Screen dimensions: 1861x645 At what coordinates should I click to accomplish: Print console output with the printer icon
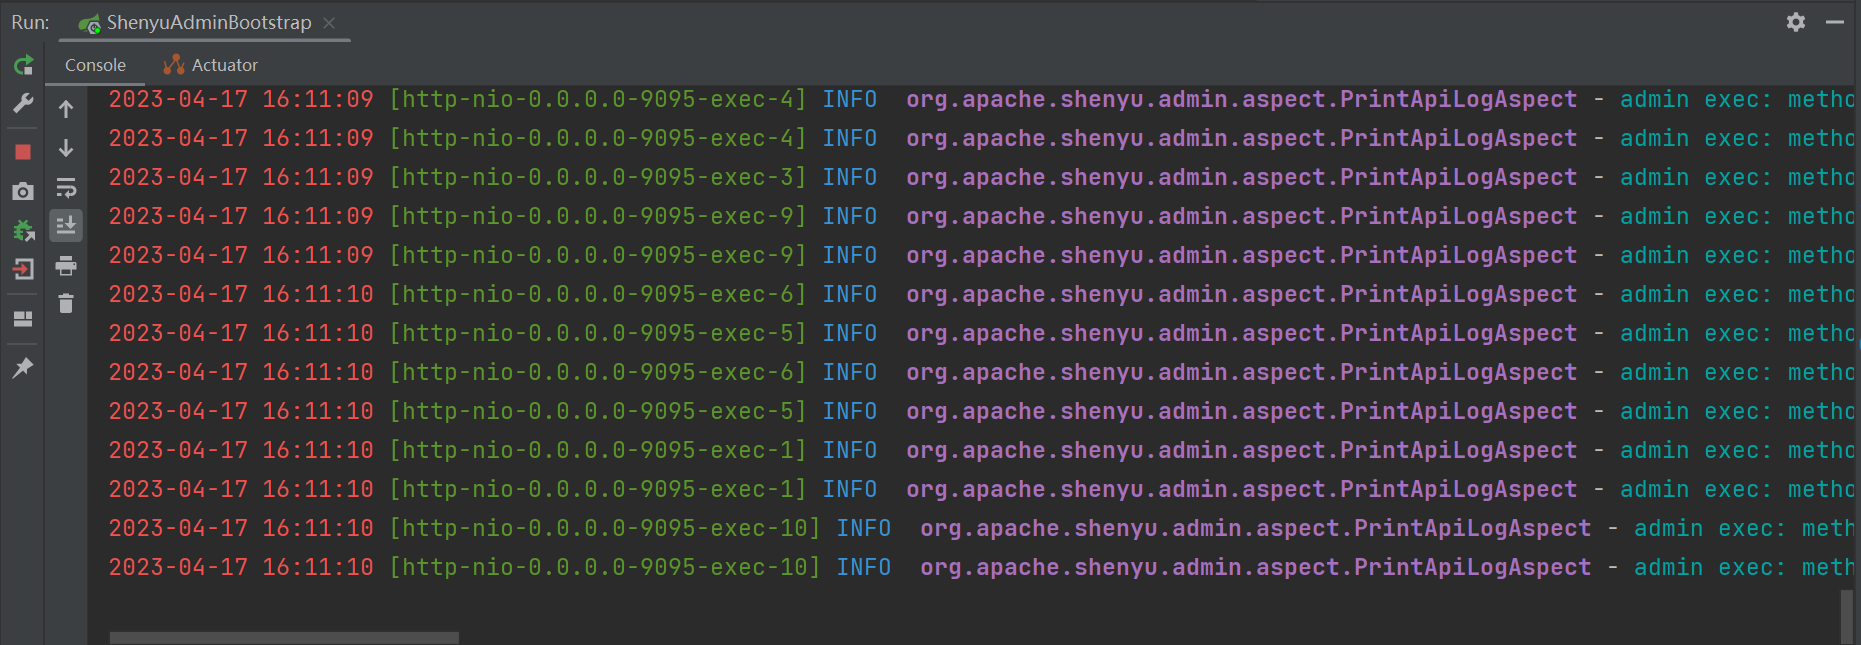tap(66, 266)
